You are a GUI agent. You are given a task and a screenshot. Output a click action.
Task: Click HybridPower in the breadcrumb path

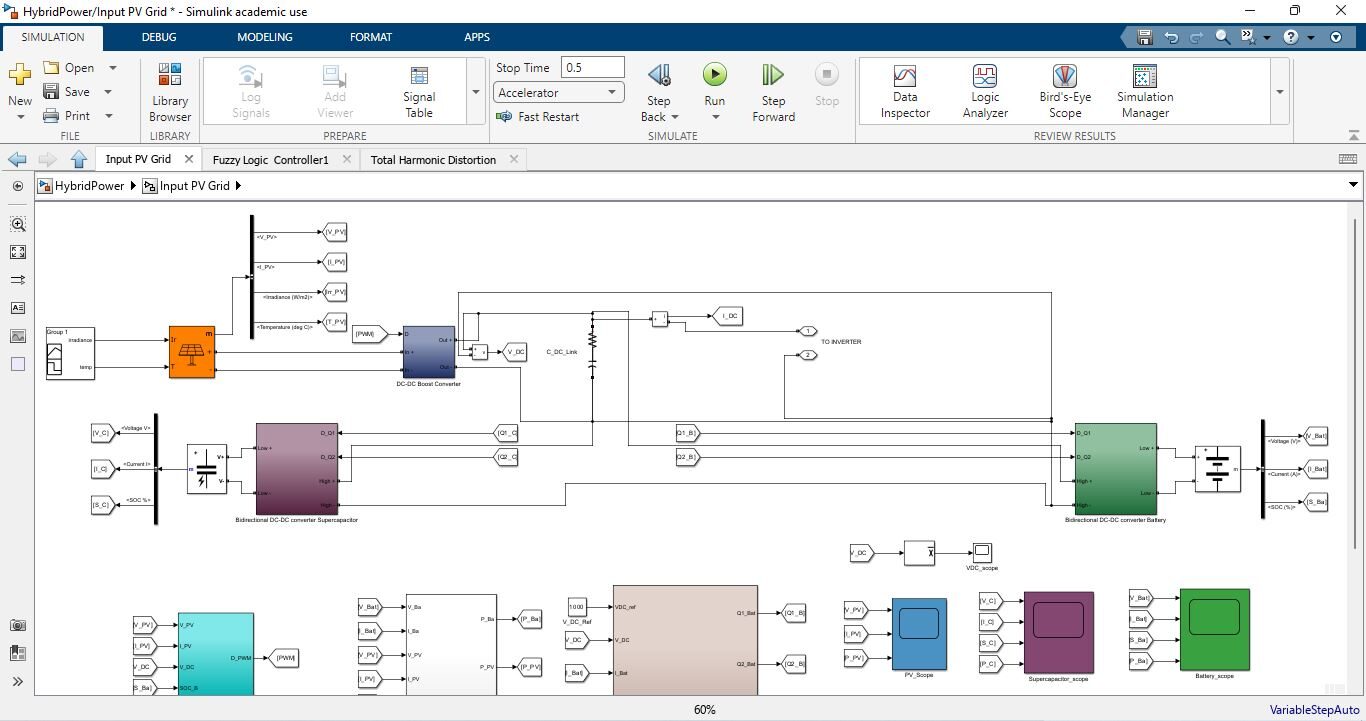[89, 186]
